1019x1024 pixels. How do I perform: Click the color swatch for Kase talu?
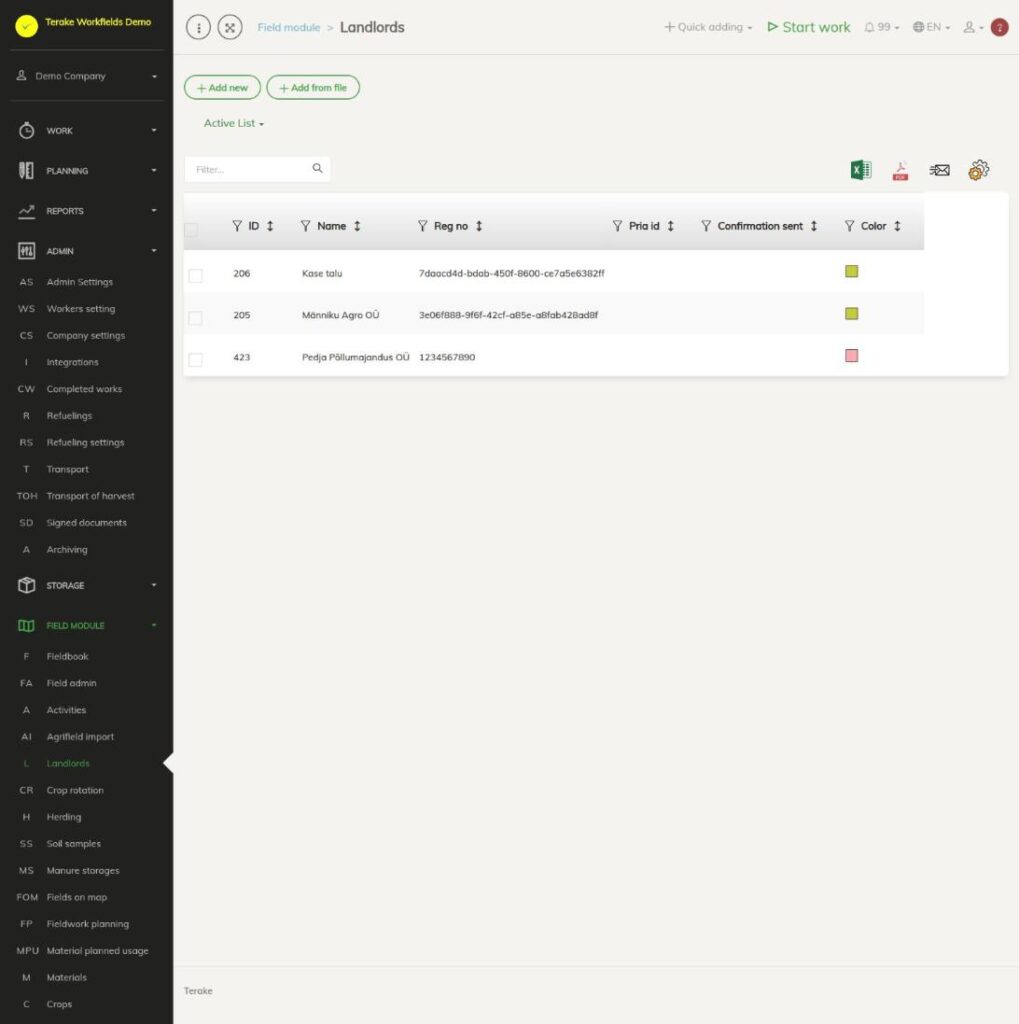coord(851,271)
